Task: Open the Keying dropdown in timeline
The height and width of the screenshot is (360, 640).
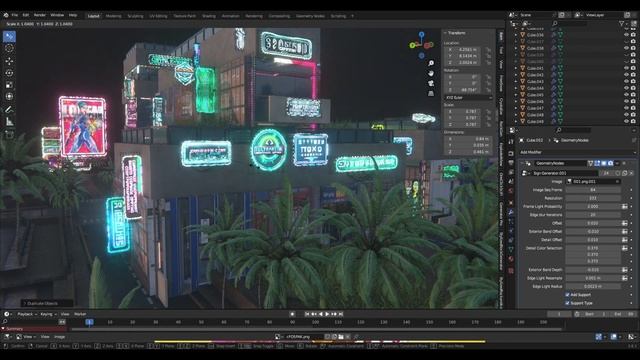Action: point(48,314)
